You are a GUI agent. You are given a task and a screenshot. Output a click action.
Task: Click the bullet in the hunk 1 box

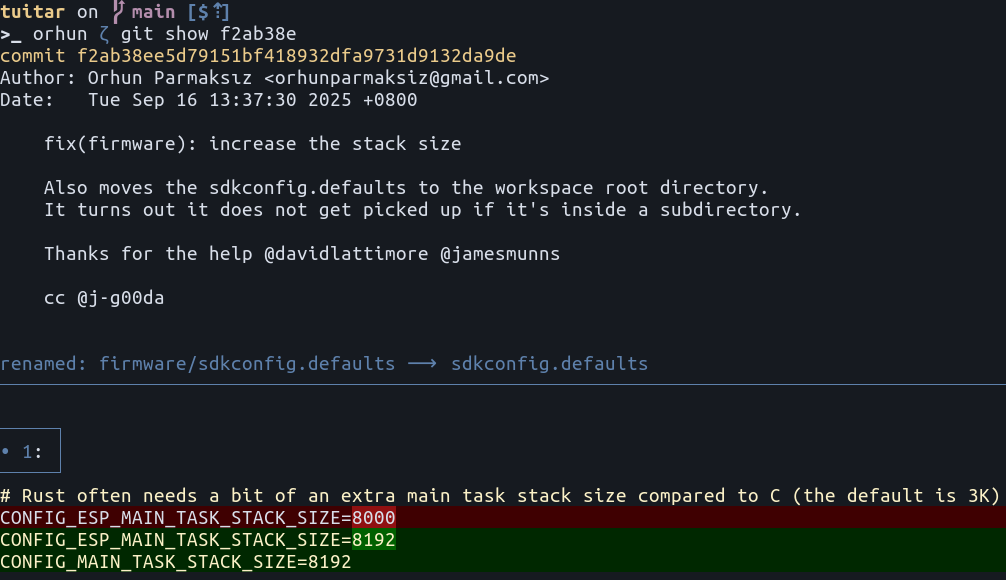coord(6,452)
